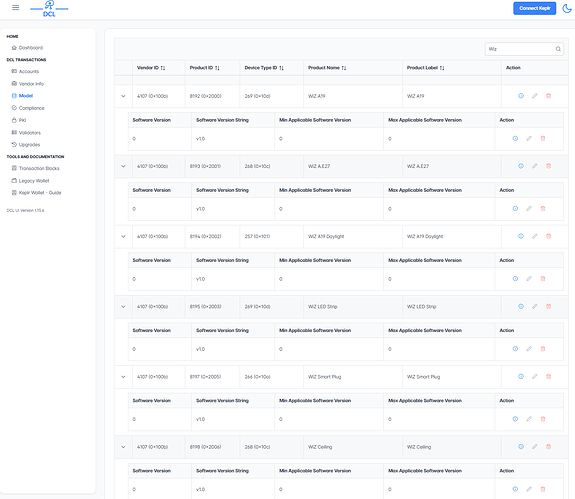Viewport: 575px width, 499px height.
Task: Edit the WiZ Ceiling model
Action: click(x=535, y=447)
